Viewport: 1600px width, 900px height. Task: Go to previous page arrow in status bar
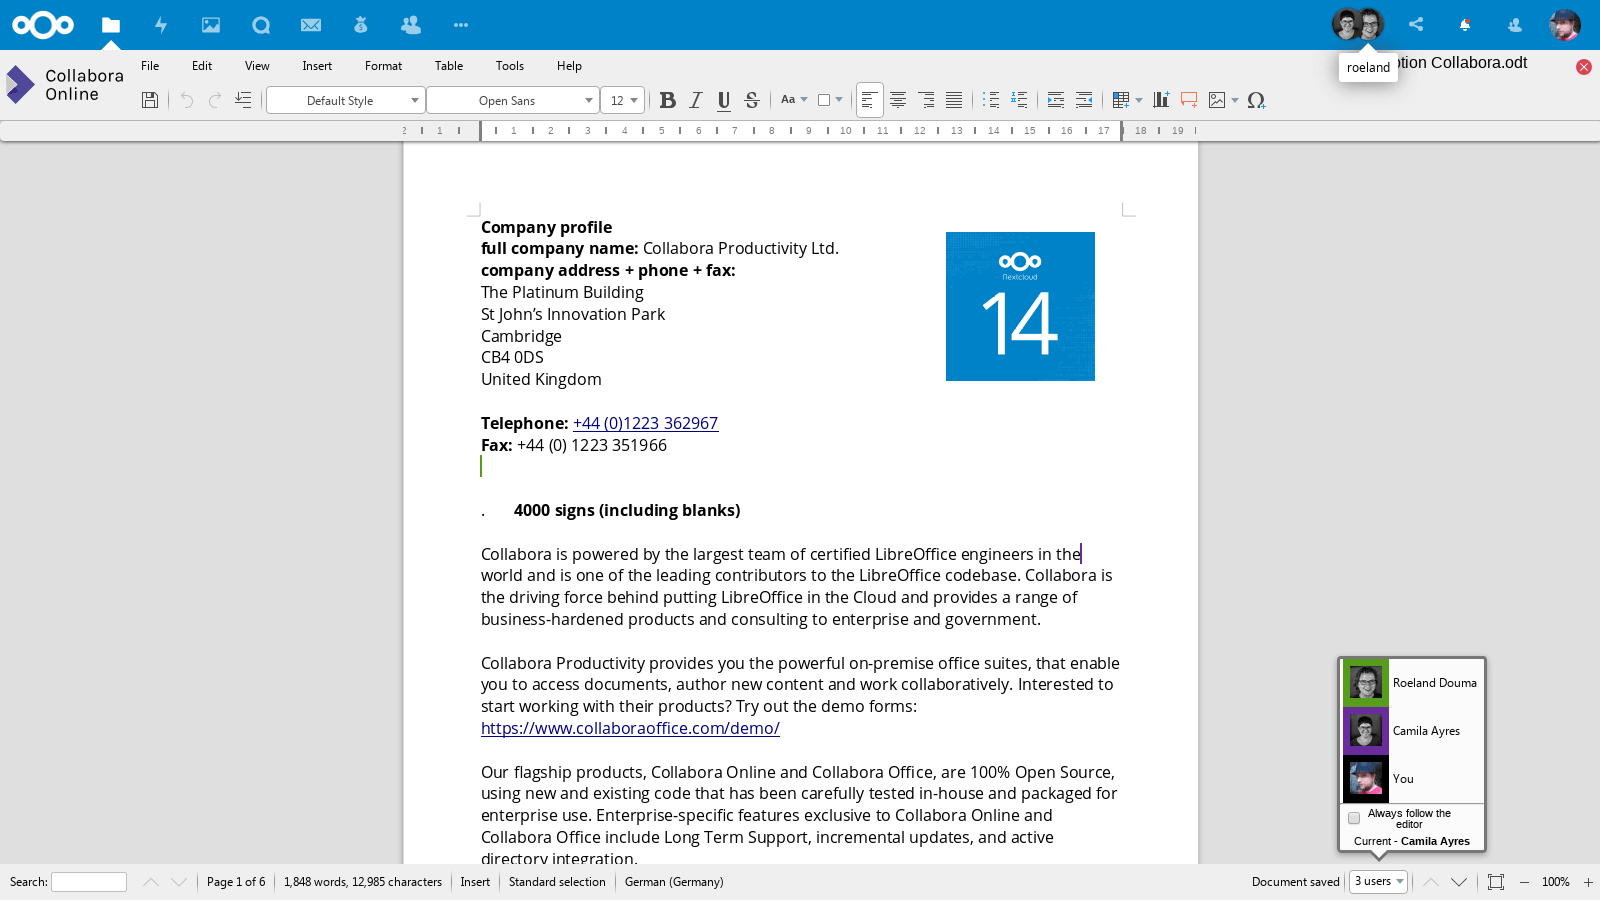pos(1431,882)
